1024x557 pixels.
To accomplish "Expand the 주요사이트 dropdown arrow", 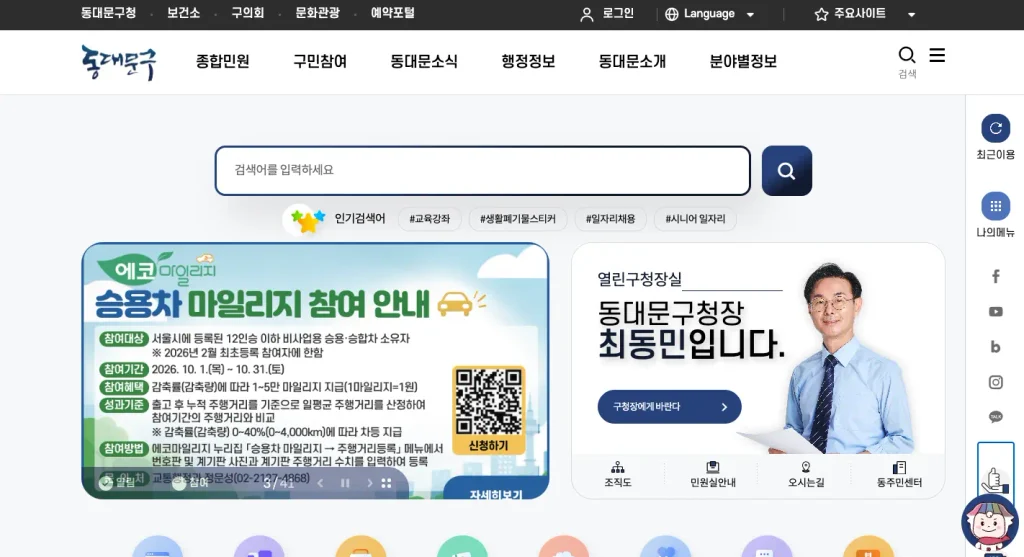I will (912, 14).
